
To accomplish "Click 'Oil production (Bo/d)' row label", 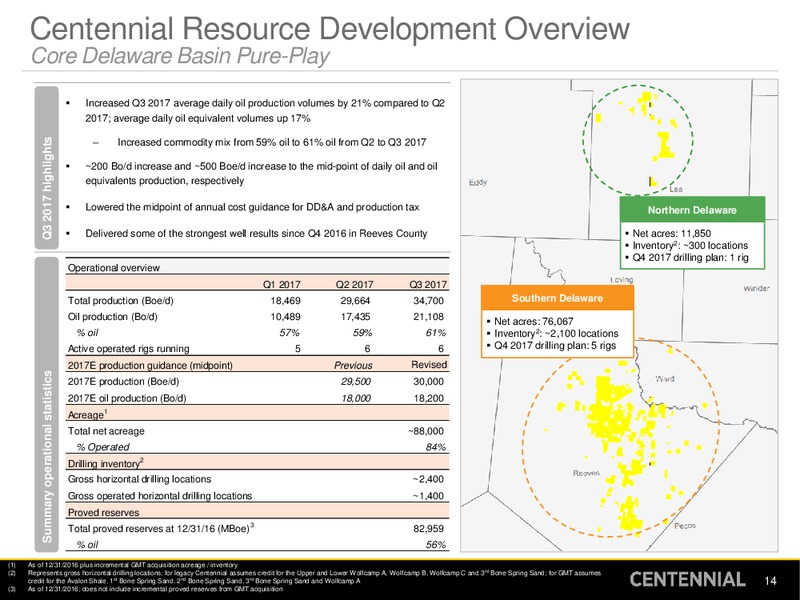I will click(x=113, y=317).
